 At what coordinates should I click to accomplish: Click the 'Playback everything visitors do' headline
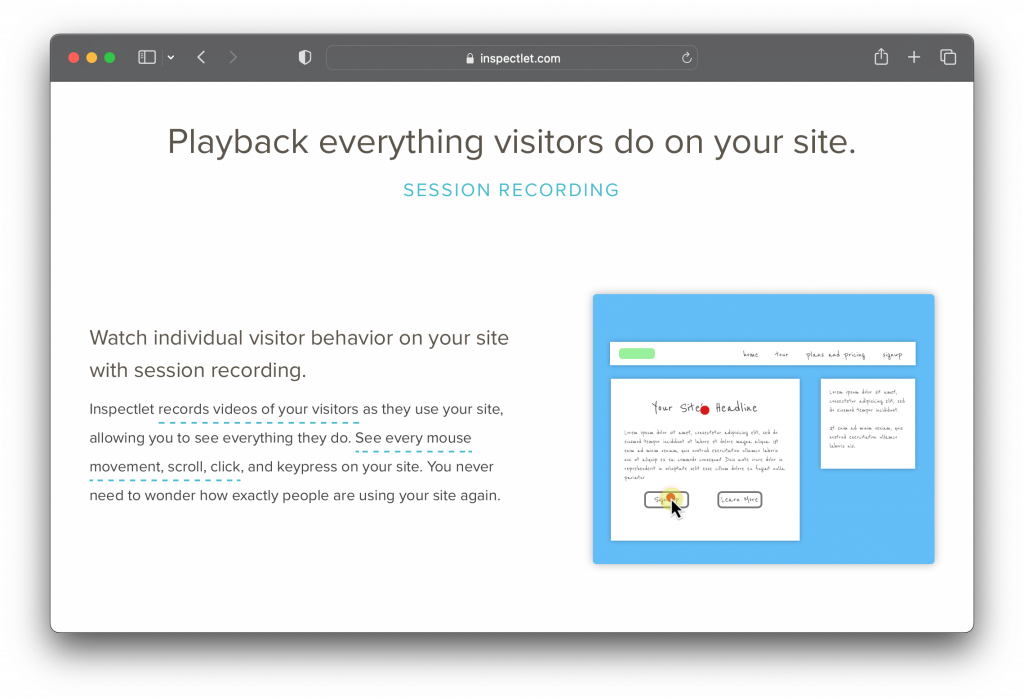pyautogui.click(x=511, y=142)
